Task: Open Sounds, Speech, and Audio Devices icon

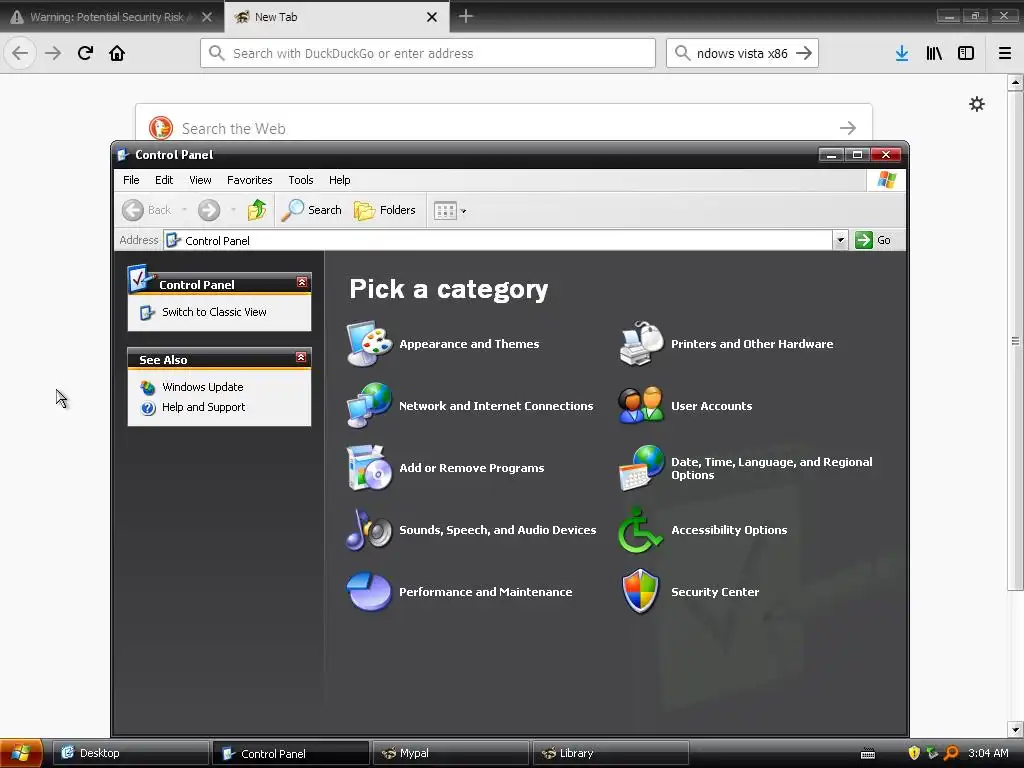Action: tap(369, 530)
